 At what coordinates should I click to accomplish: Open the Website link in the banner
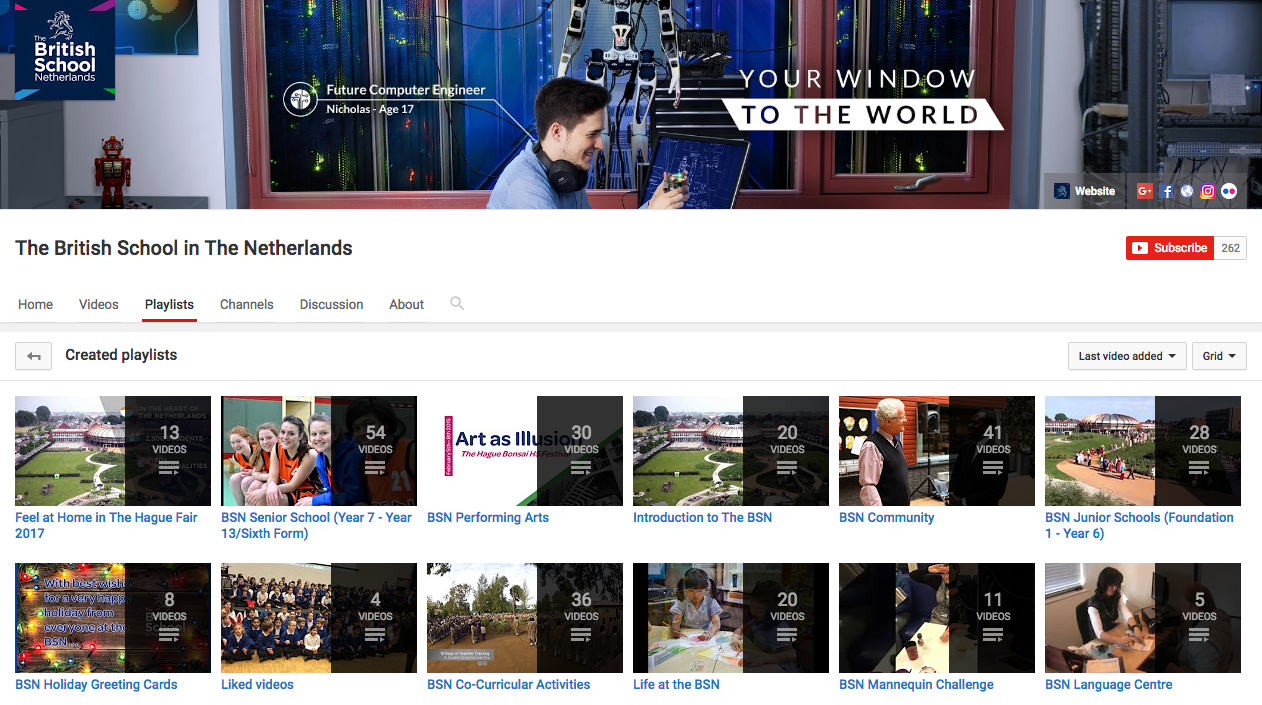(x=1085, y=191)
